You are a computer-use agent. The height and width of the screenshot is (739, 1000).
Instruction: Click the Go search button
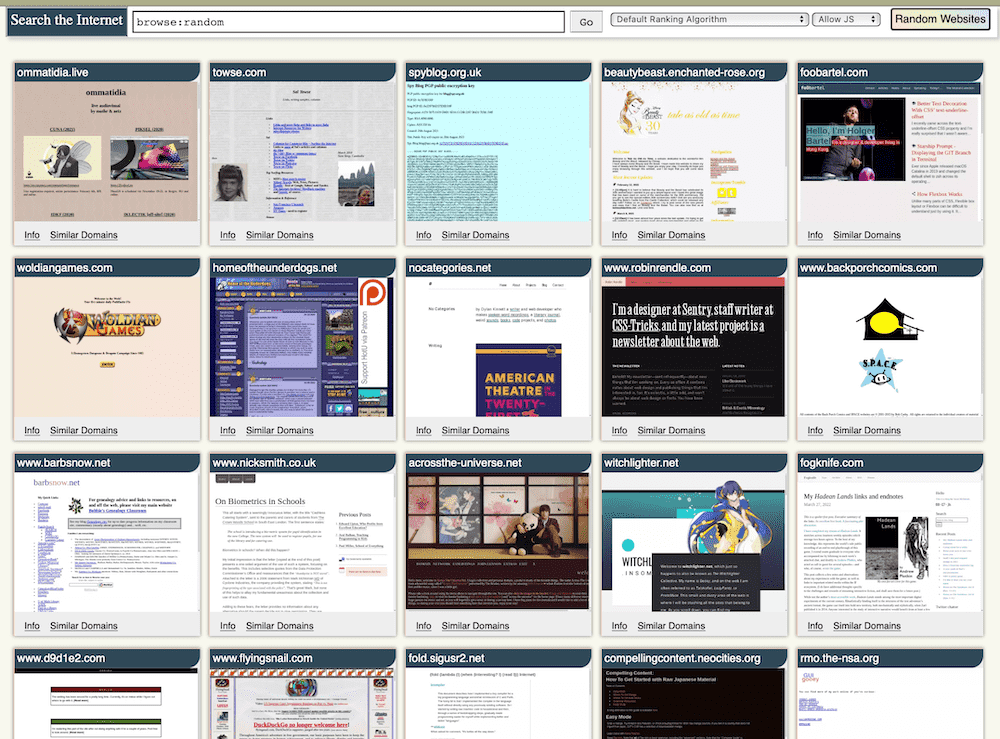586,22
